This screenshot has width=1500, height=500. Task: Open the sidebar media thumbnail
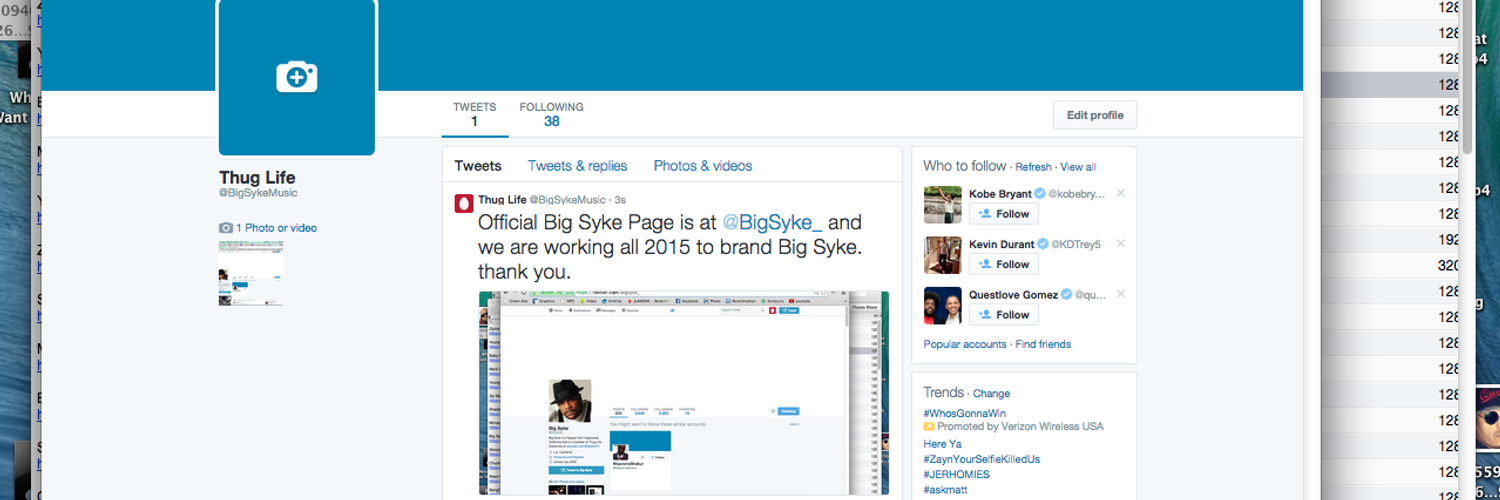point(251,273)
